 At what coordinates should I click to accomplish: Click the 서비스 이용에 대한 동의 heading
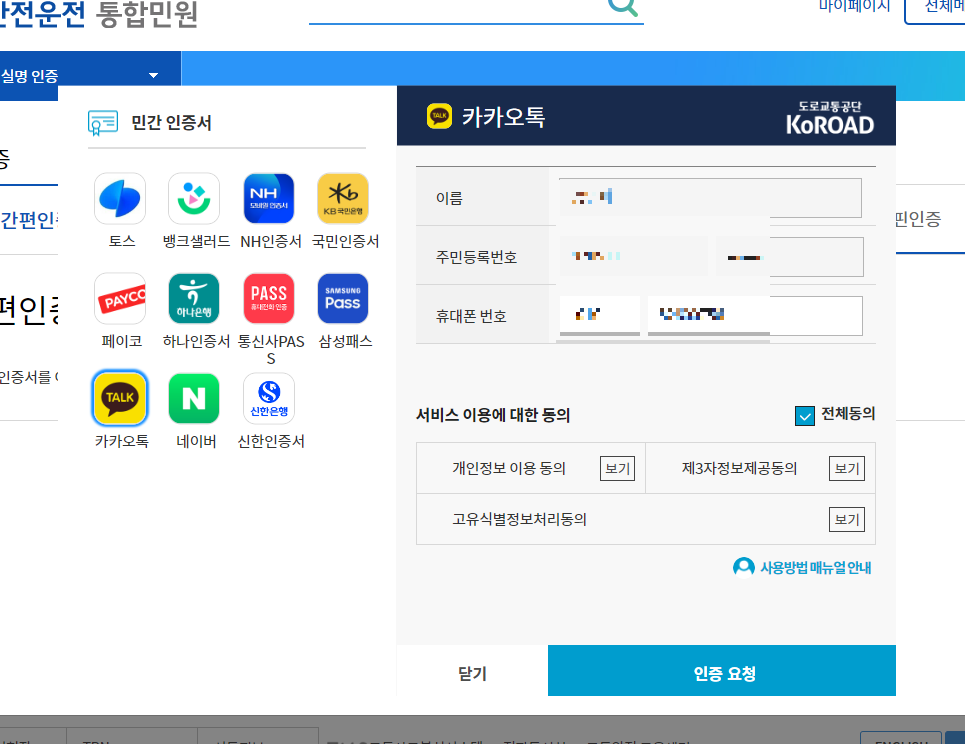(x=493, y=415)
